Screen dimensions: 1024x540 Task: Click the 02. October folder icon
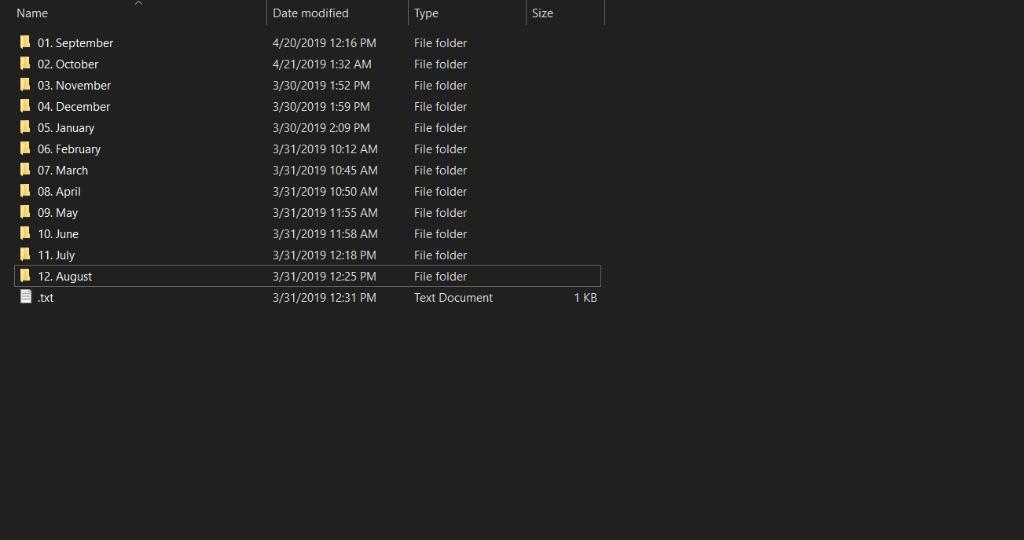(x=25, y=64)
